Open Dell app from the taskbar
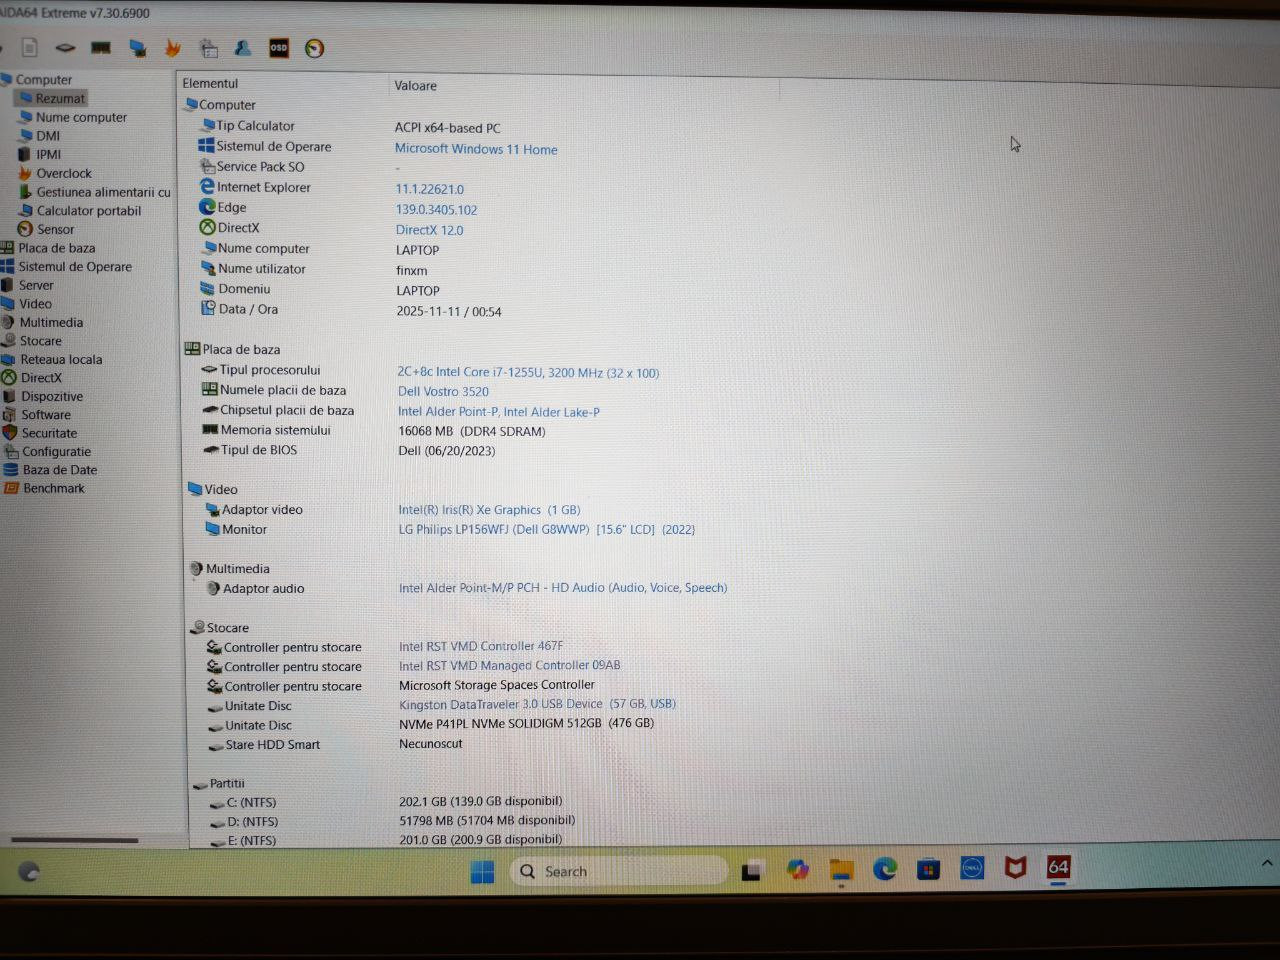Image resolution: width=1280 pixels, height=960 pixels. (972, 869)
